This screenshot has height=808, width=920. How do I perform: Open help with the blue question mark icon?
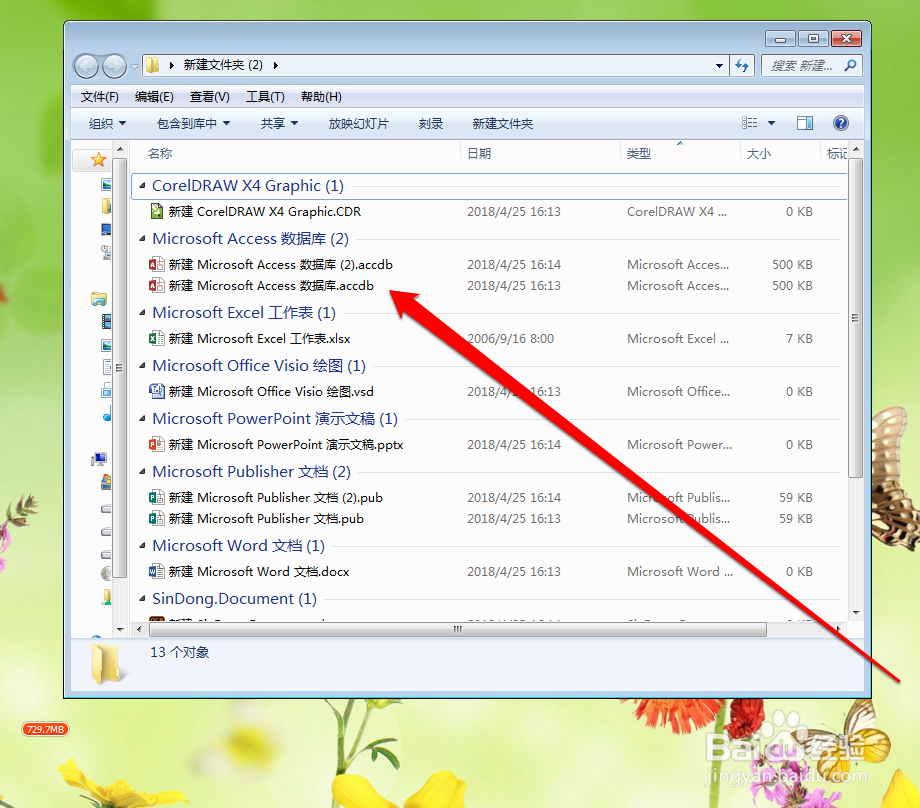pos(841,123)
